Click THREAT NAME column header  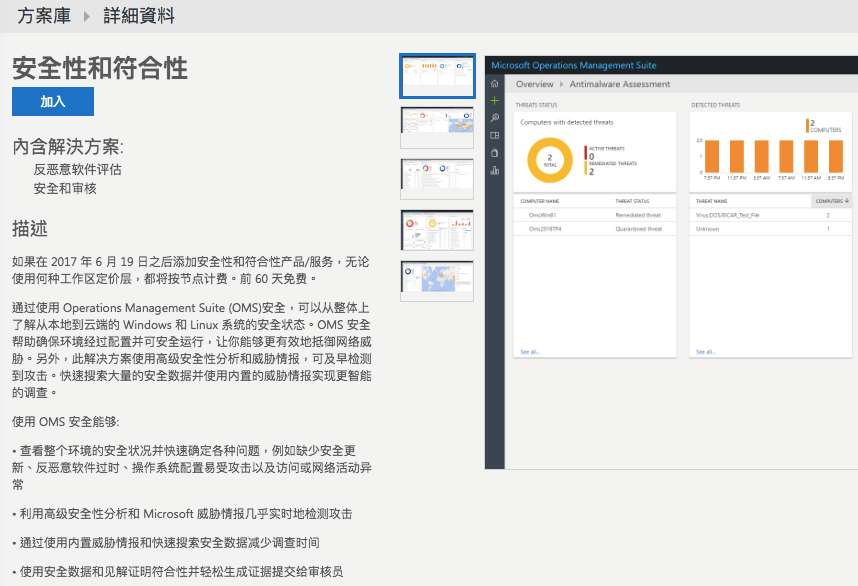[711, 201]
